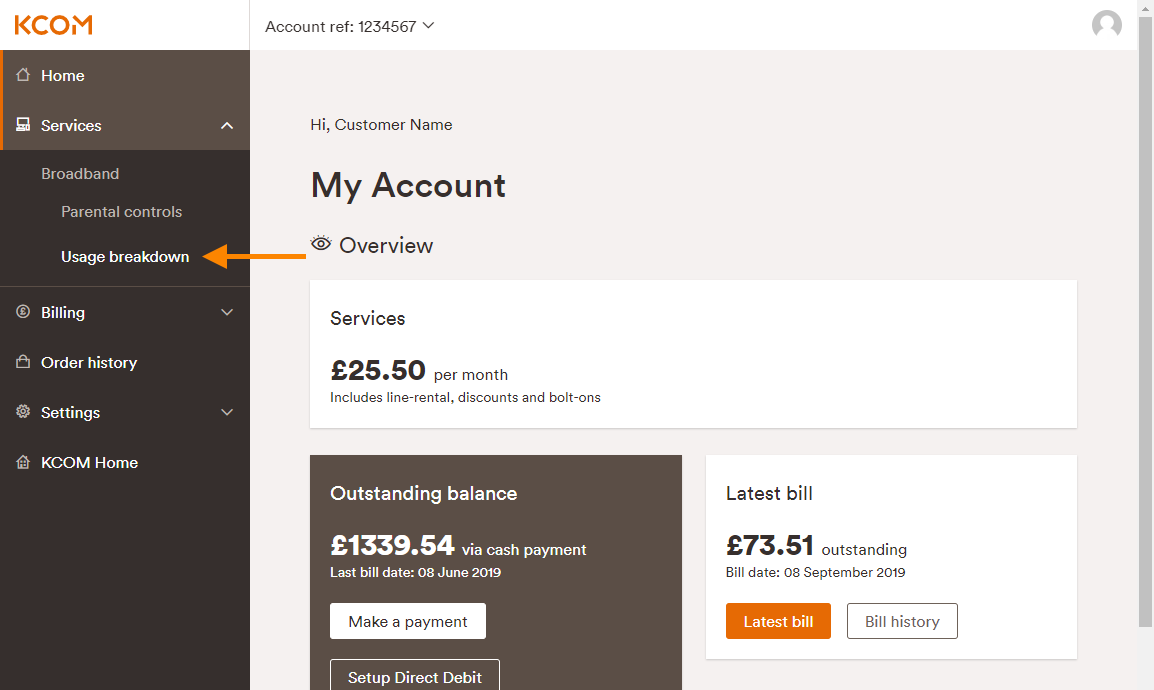Click the vertical page scrollbar
Image resolution: width=1154 pixels, height=690 pixels.
pos(1145,320)
